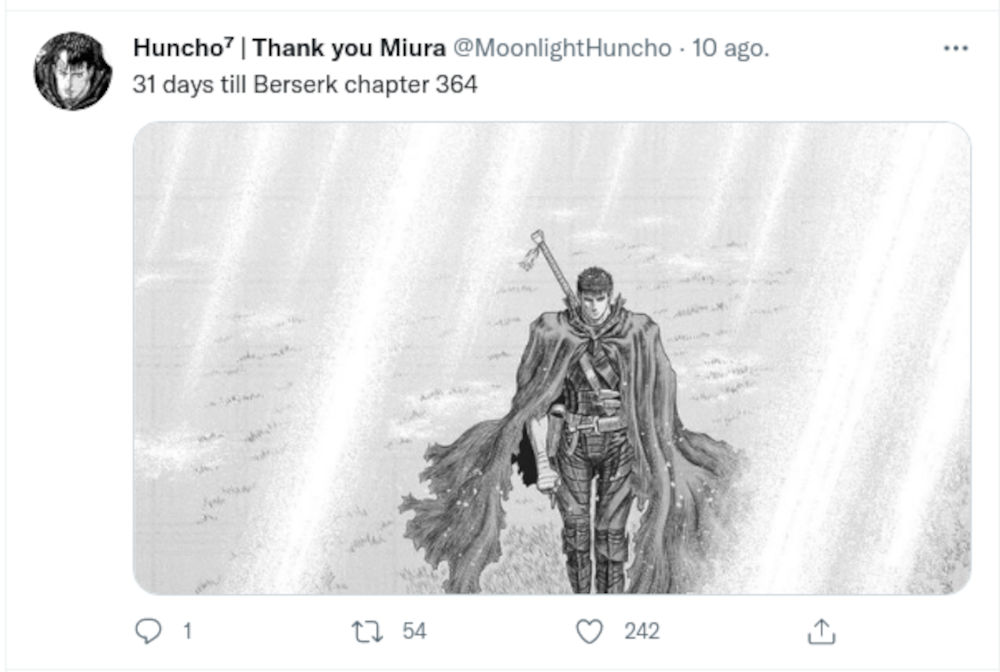Share the tweet via the upload arrow icon
Image resolution: width=1000 pixels, height=672 pixels.
tap(820, 631)
